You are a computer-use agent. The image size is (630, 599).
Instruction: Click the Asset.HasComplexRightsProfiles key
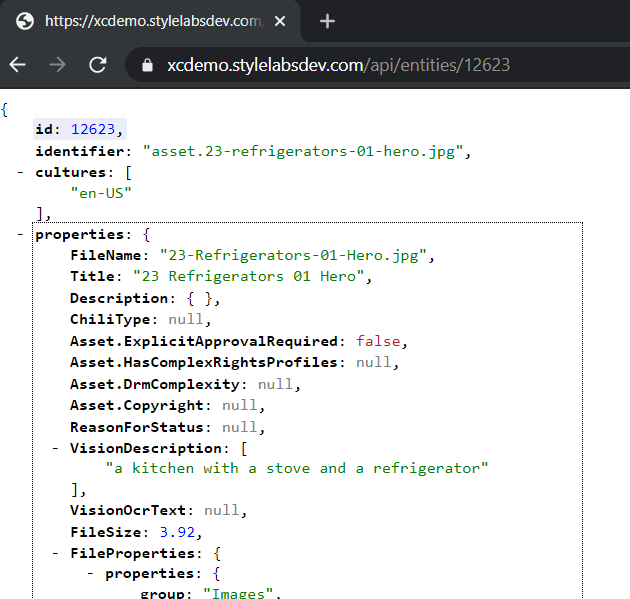pos(204,362)
